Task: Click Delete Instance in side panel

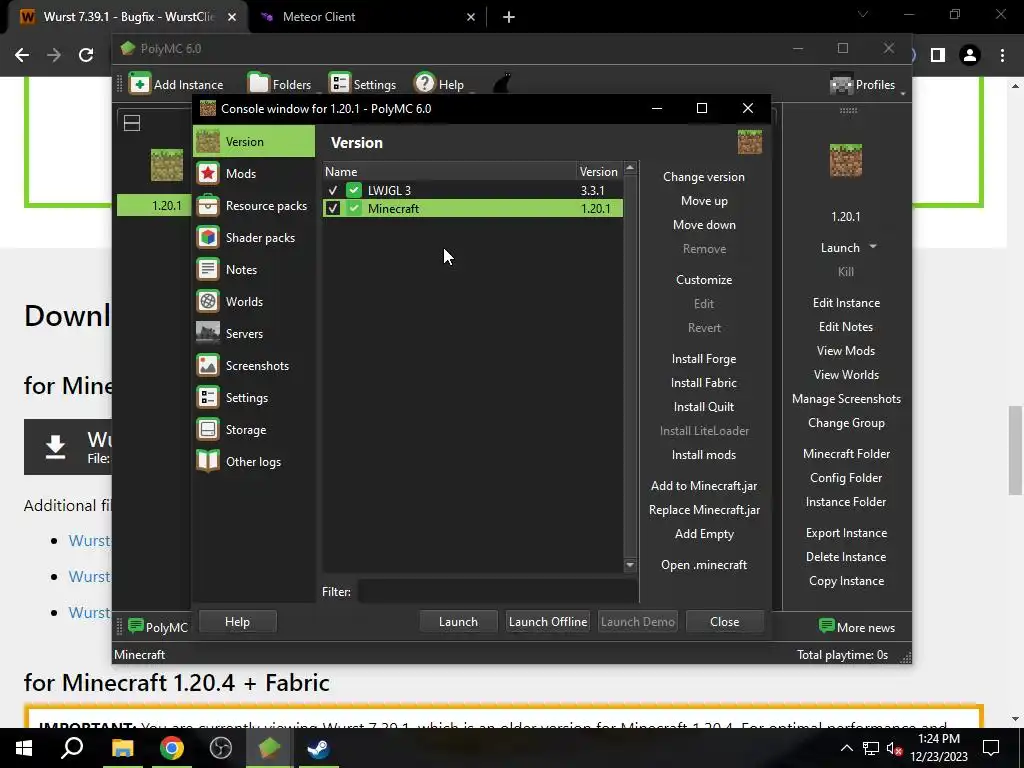Action: click(x=846, y=557)
